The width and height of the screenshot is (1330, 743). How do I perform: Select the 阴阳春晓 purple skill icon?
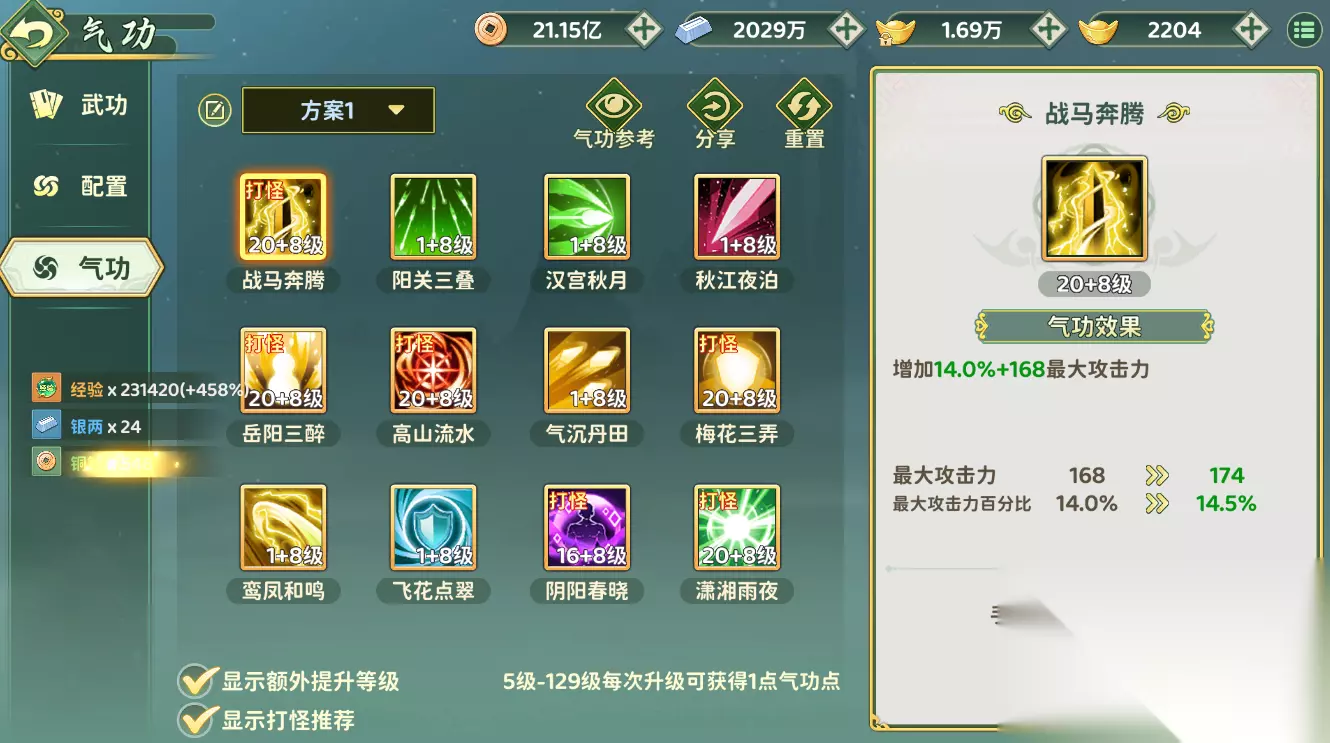pyautogui.click(x=587, y=528)
